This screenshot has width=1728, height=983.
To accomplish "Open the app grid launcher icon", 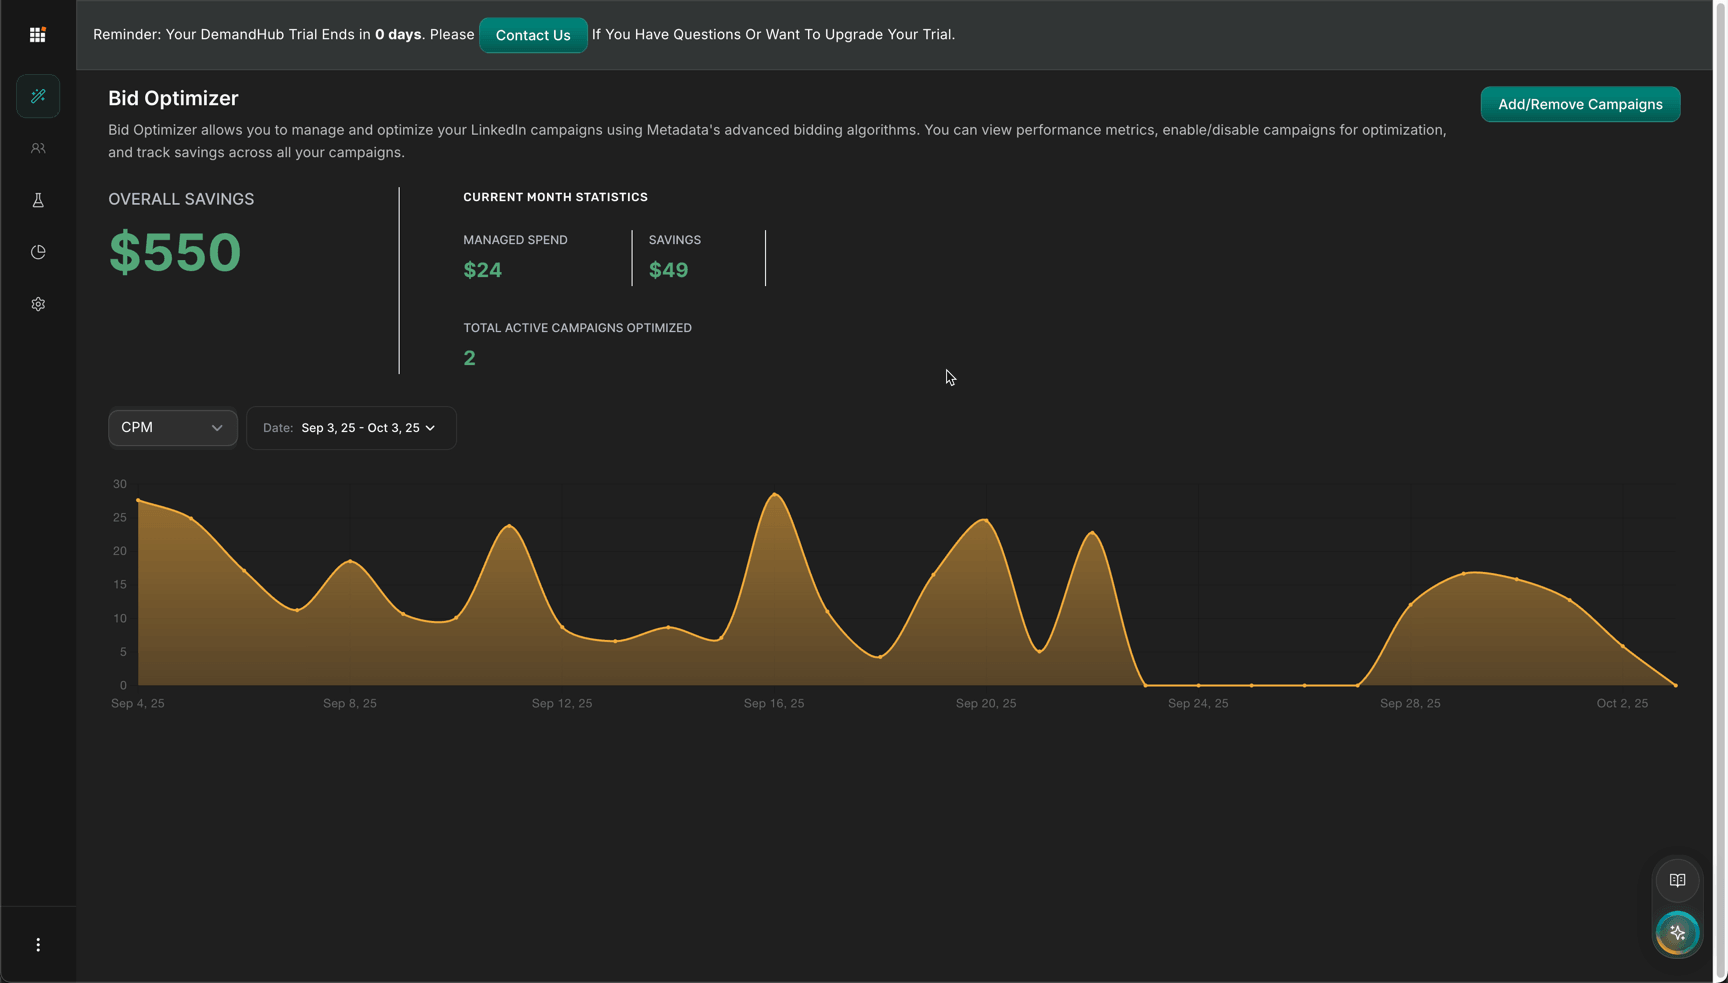I will [x=38, y=35].
